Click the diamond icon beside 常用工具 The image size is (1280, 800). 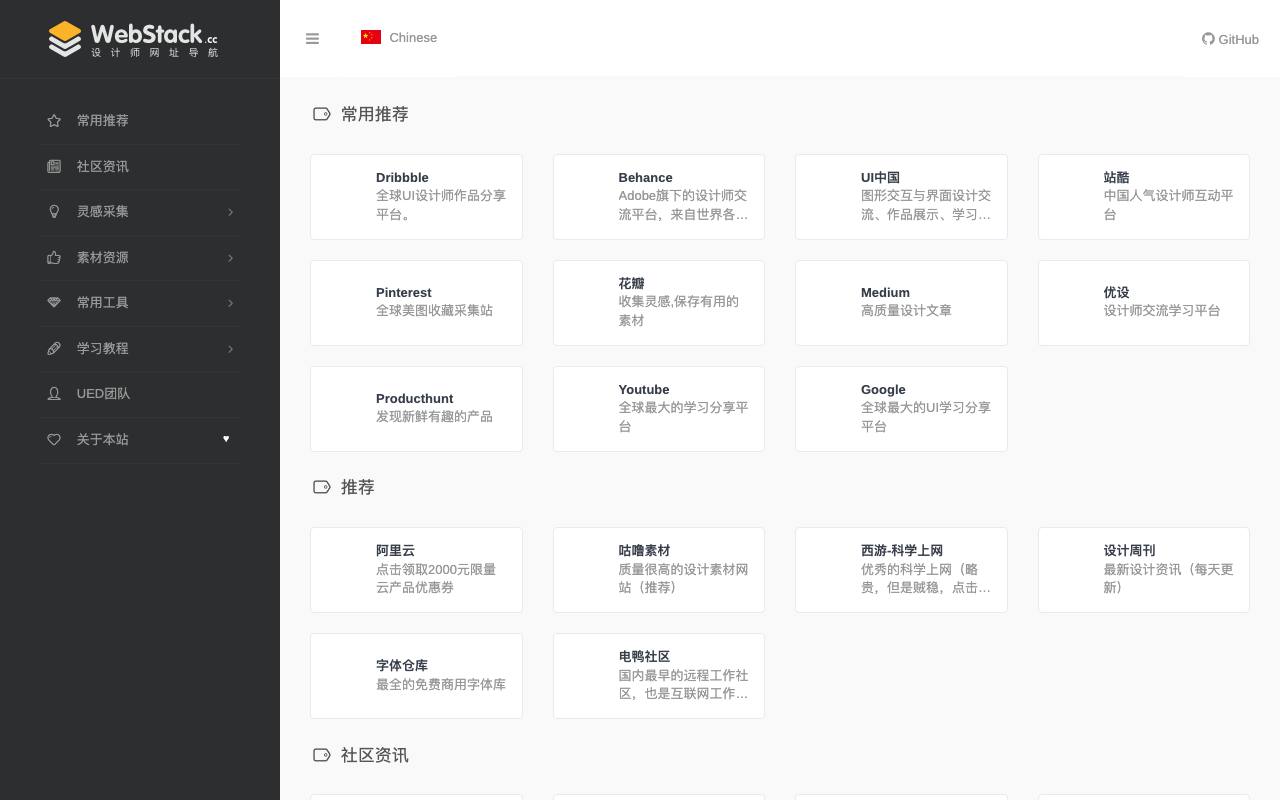(x=54, y=302)
